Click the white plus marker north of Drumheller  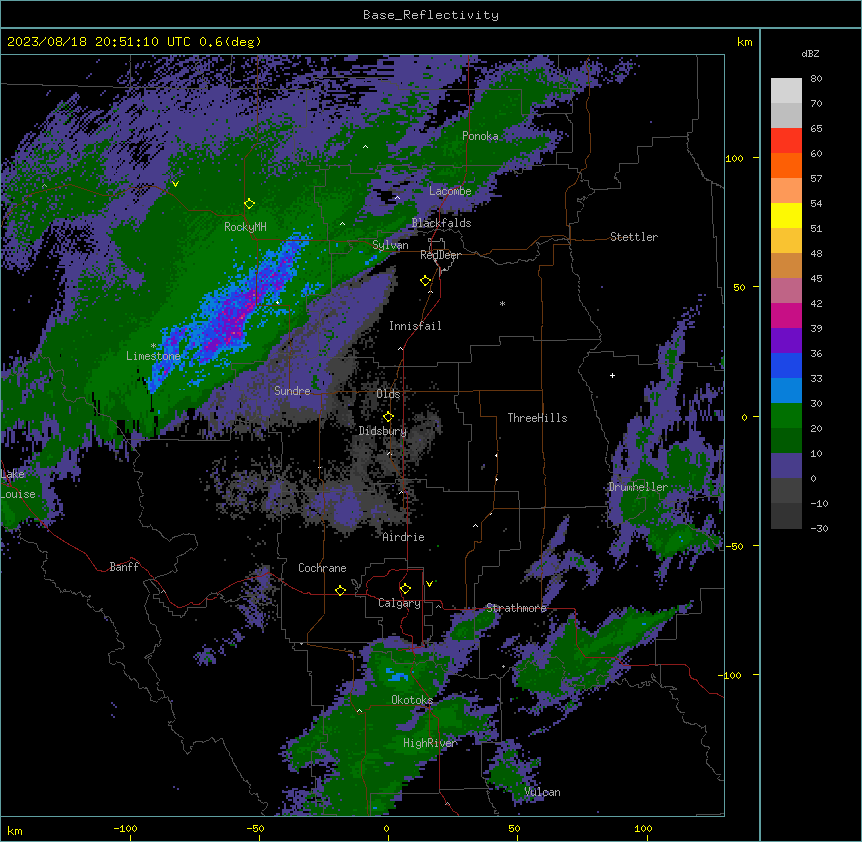(612, 375)
